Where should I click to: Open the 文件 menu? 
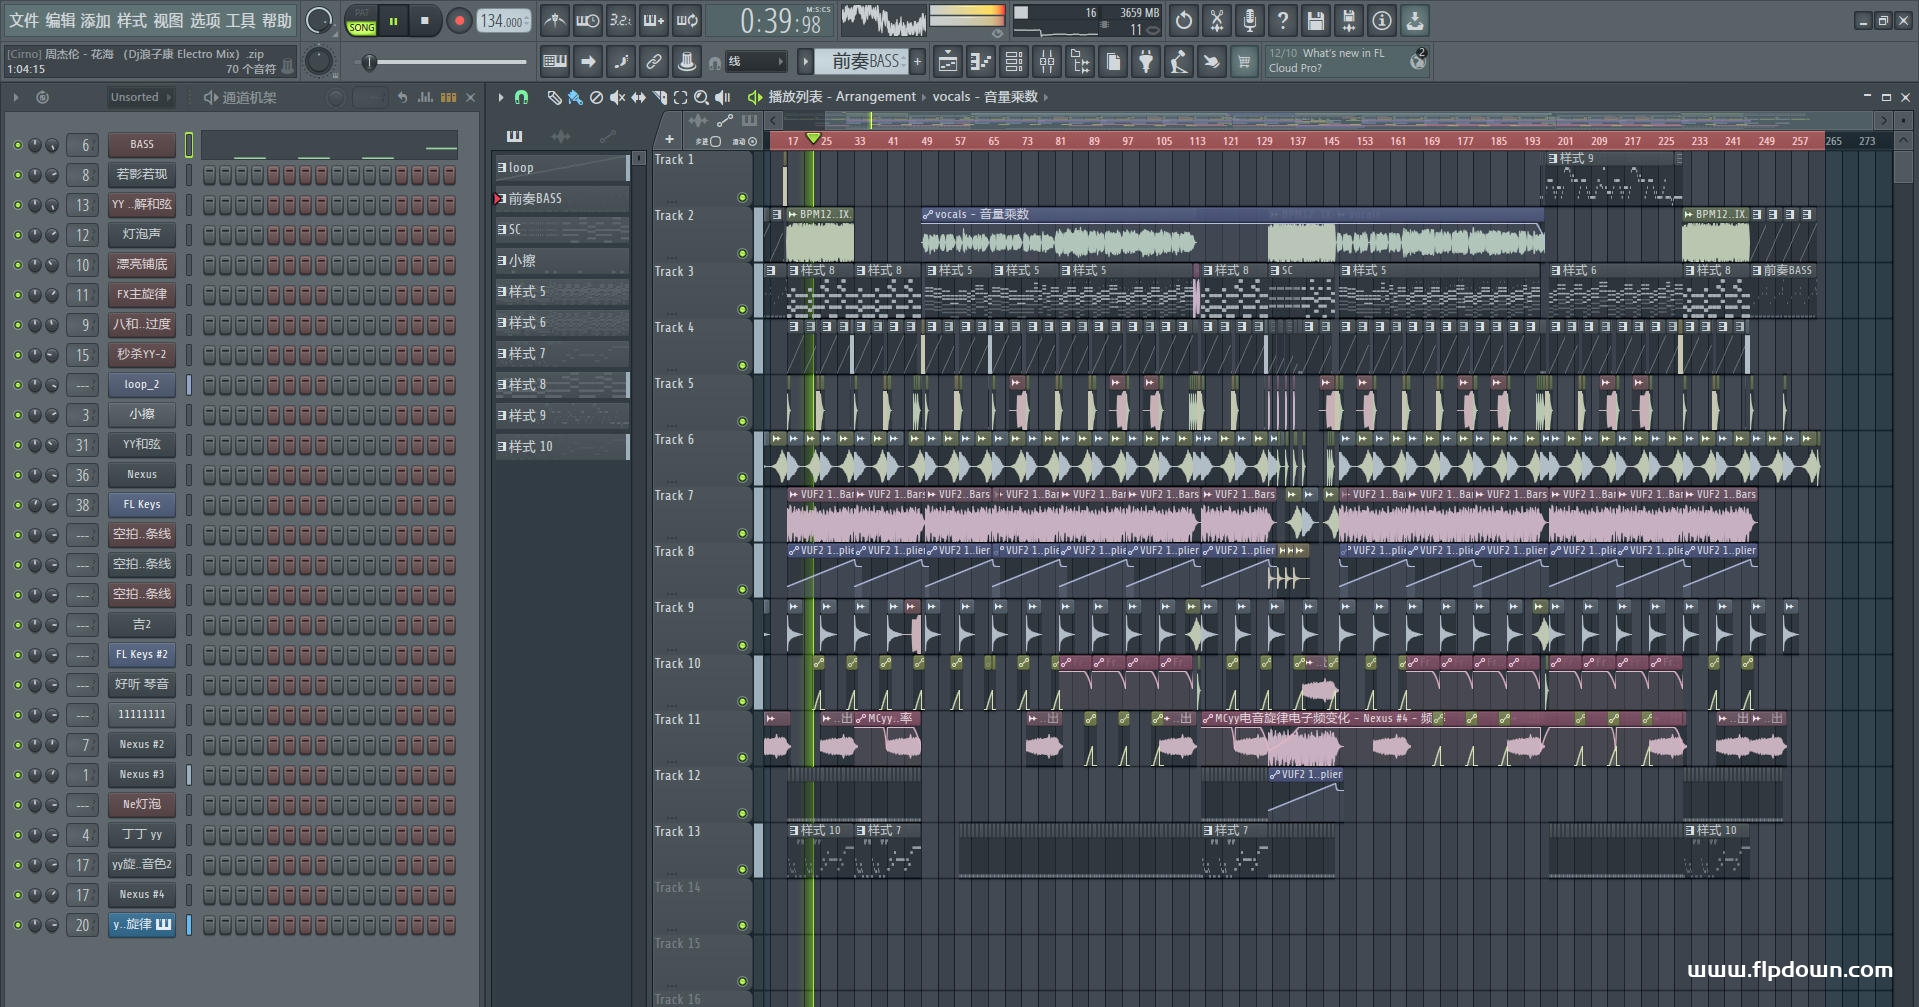coord(23,20)
